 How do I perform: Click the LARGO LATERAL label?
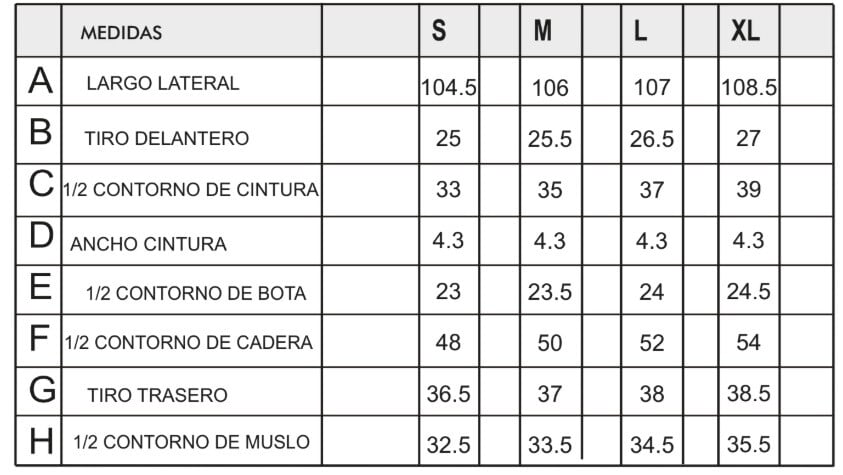click(163, 83)
